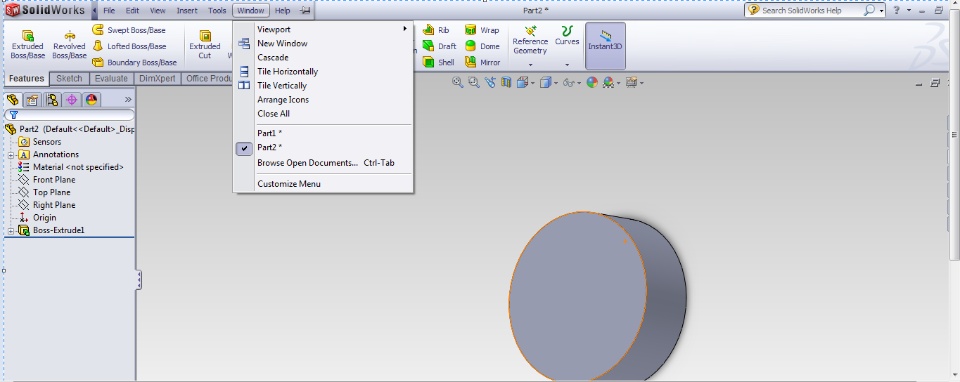The height and width of the screenshot is (382, 960).
Task: Open the Edit Appearance color sphere
Action: click(x=592, y=82)
